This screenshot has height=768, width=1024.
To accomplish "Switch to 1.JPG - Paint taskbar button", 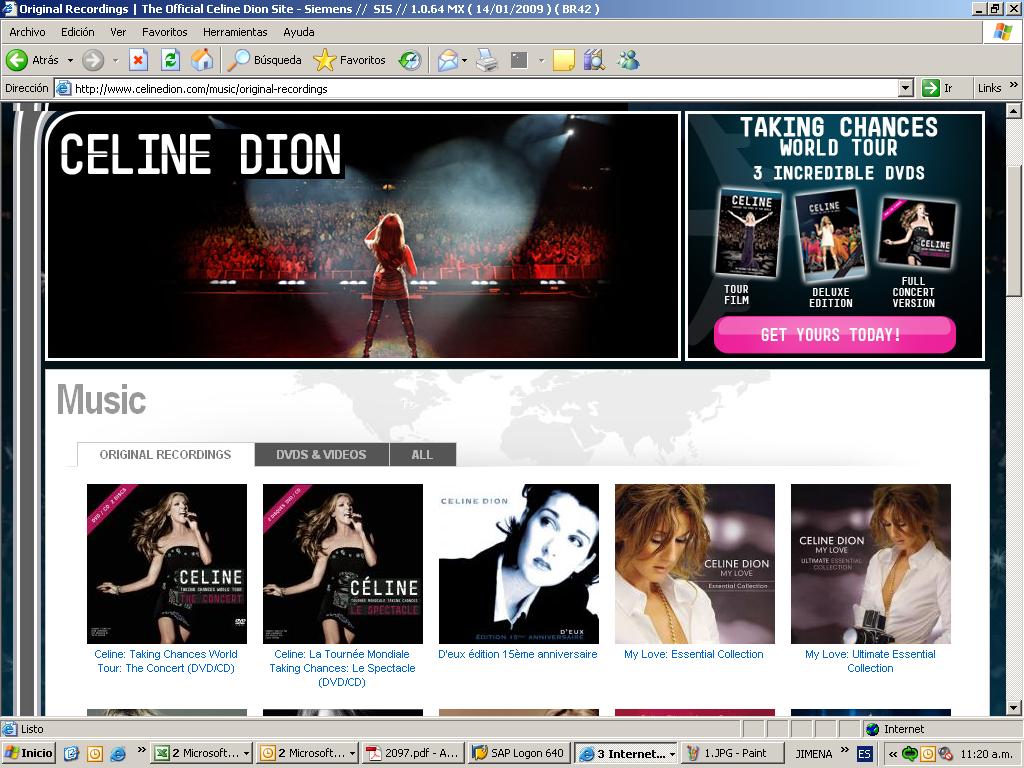I will point(732,753).
